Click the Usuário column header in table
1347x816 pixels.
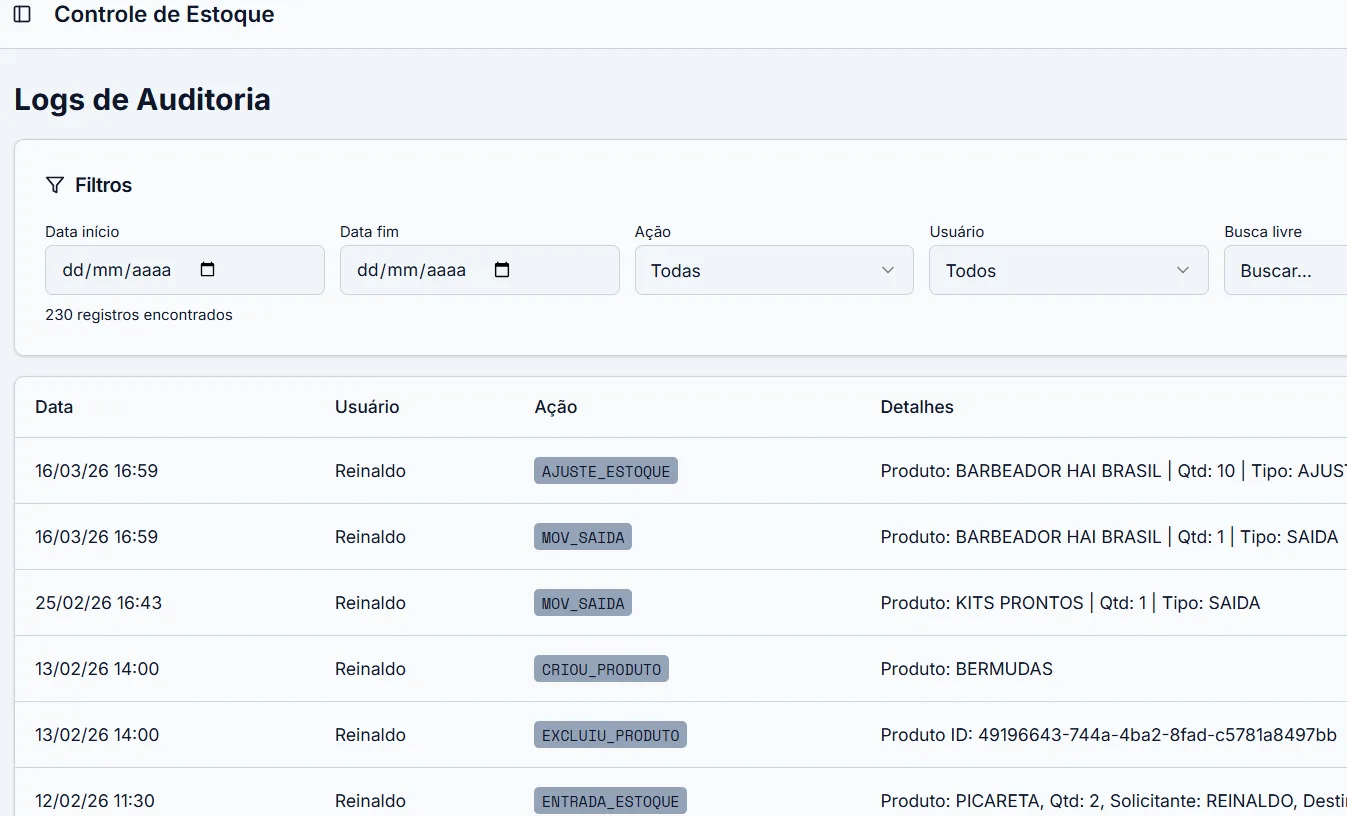tap(367, 407)
